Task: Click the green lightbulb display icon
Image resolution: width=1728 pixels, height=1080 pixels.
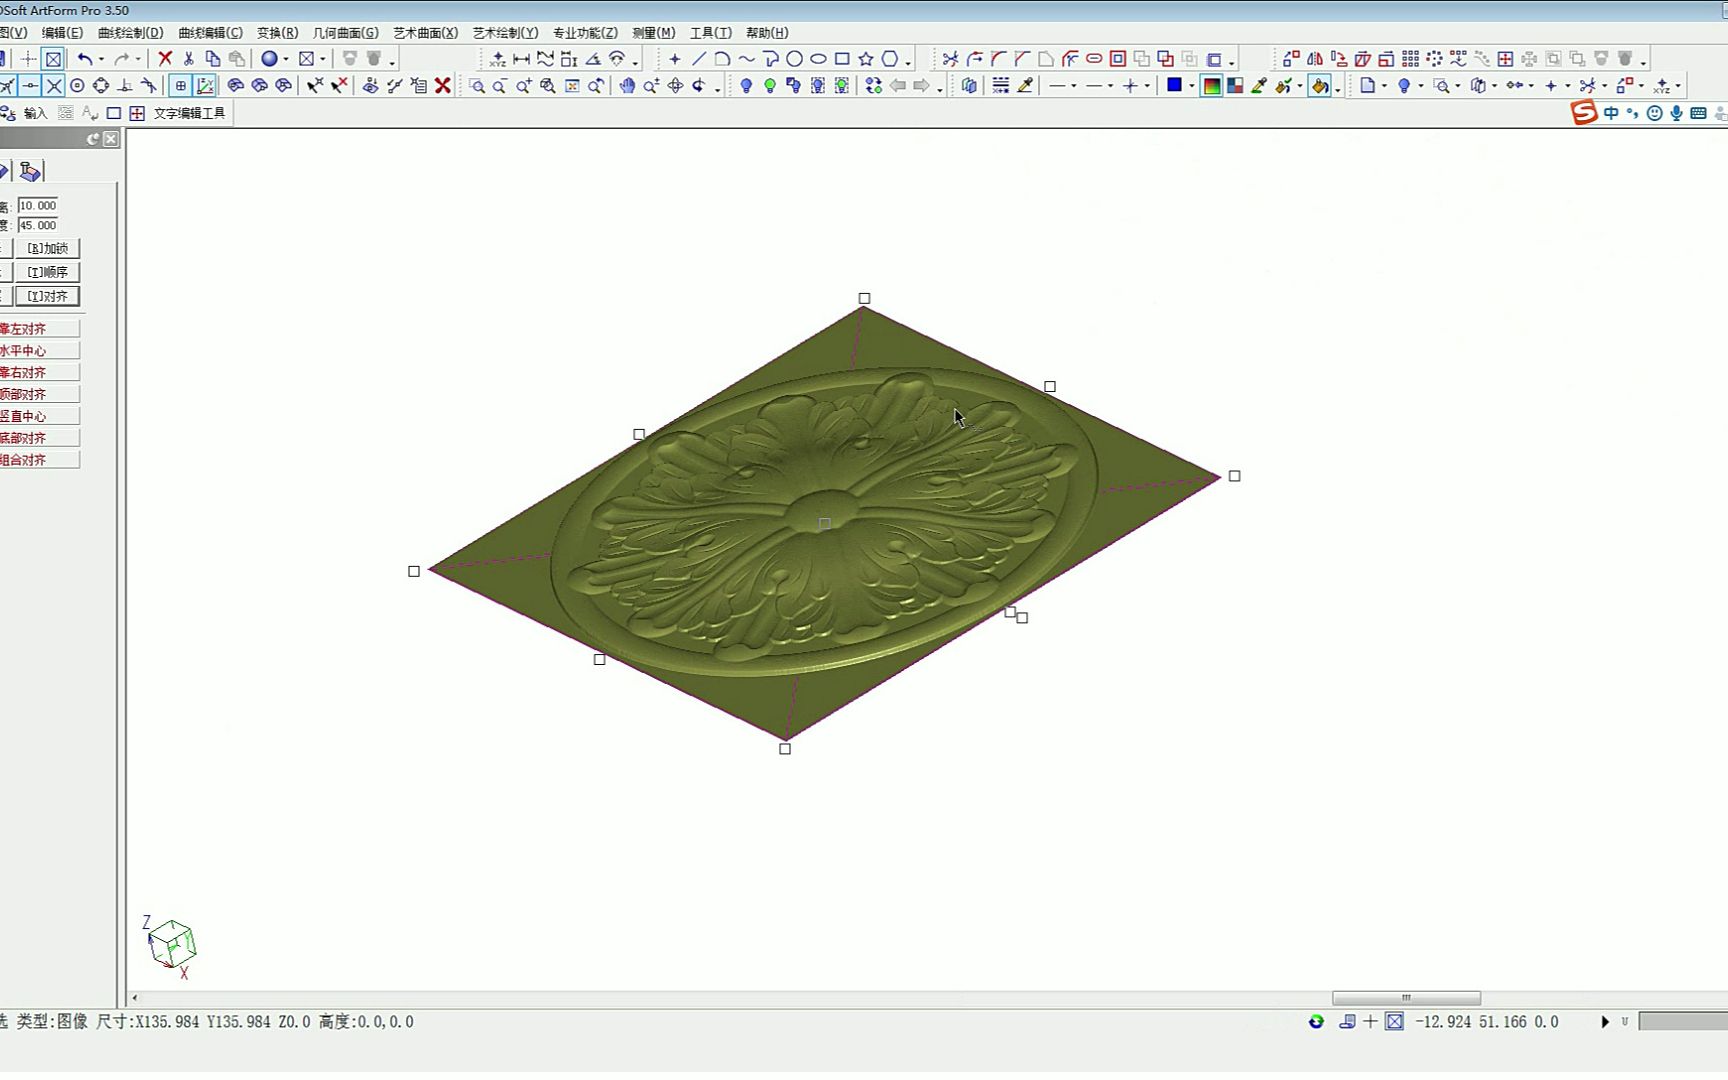Action: 770,86
